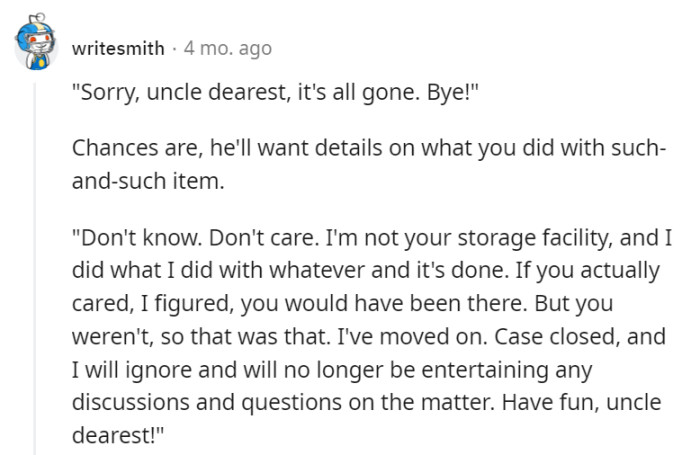Click the "4 mo. ago" comment timestamp
This screenshot has height=455, width=700.
227,48
